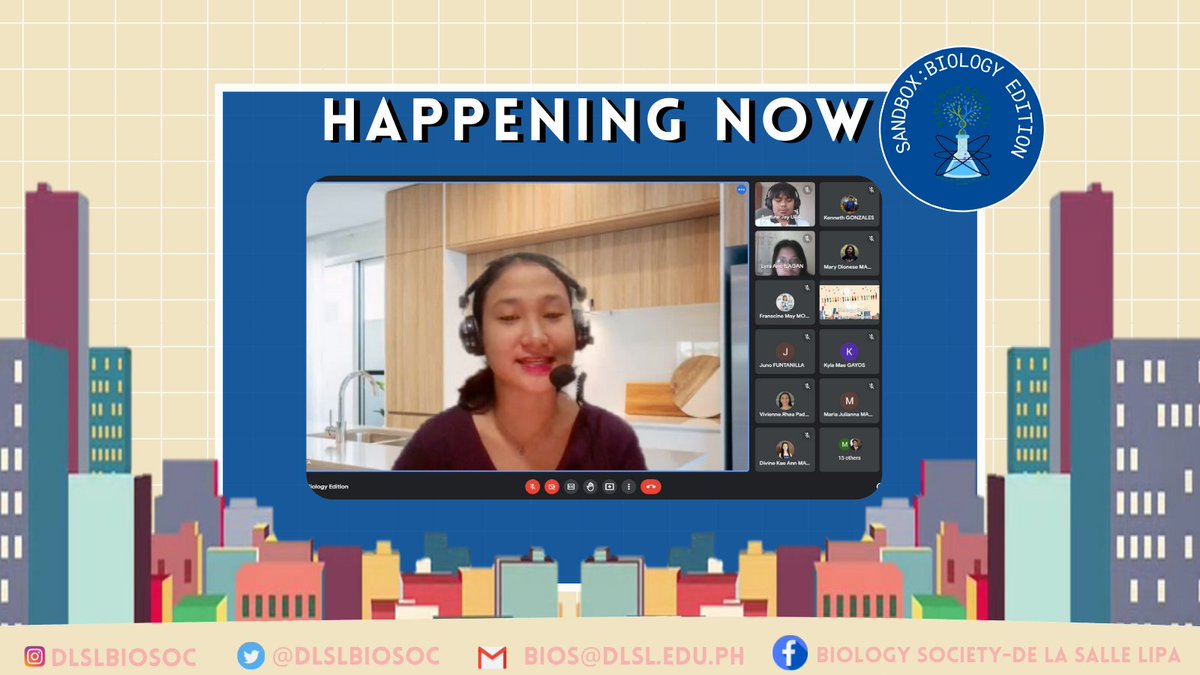Screen dimensions: 1200x675
Task: Click the Twitter bird icon in the footer
Action: pyautogui.click(x=250, y=657)
